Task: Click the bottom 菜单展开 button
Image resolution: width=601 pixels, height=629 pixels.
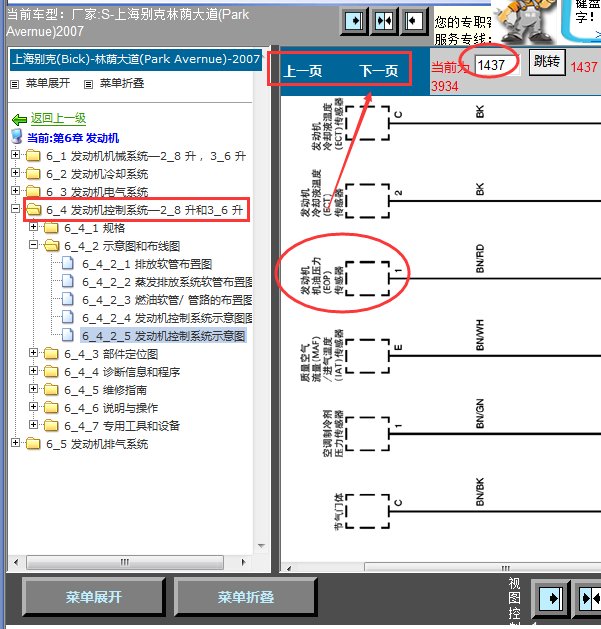Action: coord(93,597)
